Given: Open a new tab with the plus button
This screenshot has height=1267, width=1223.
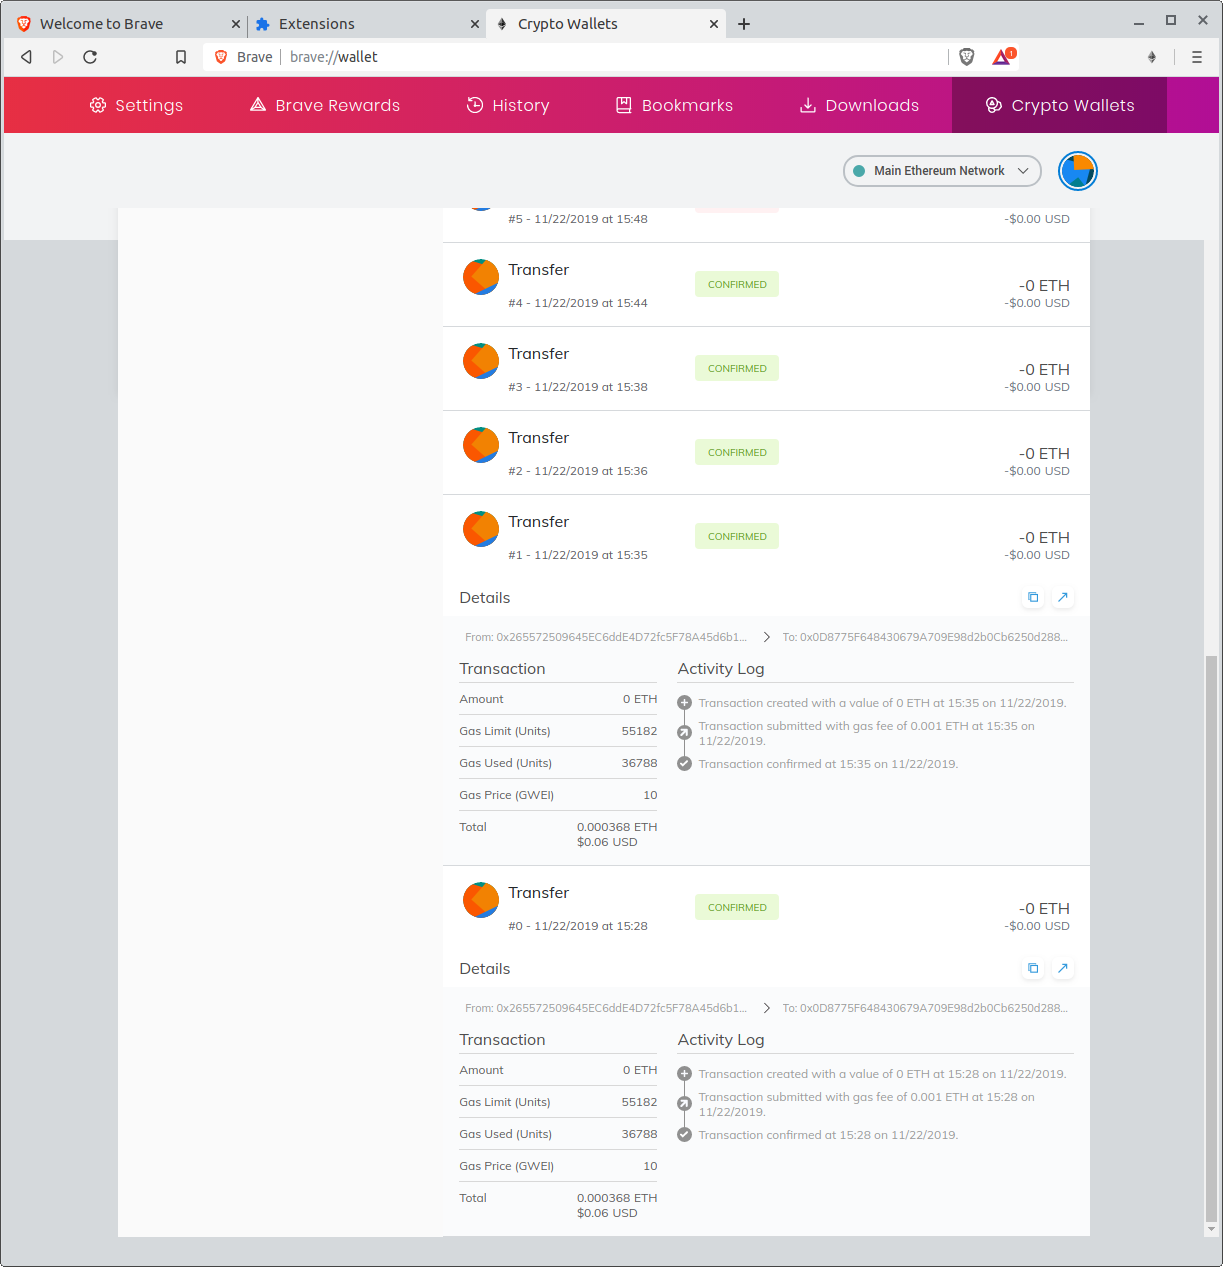Looking at the screenshot, I should click(x=744, y=24).
